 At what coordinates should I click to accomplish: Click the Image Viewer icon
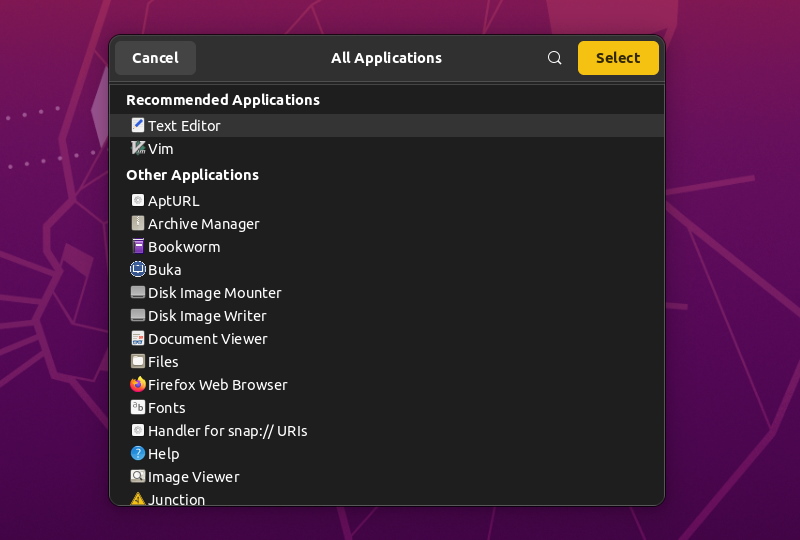click(x=138, y=476)
